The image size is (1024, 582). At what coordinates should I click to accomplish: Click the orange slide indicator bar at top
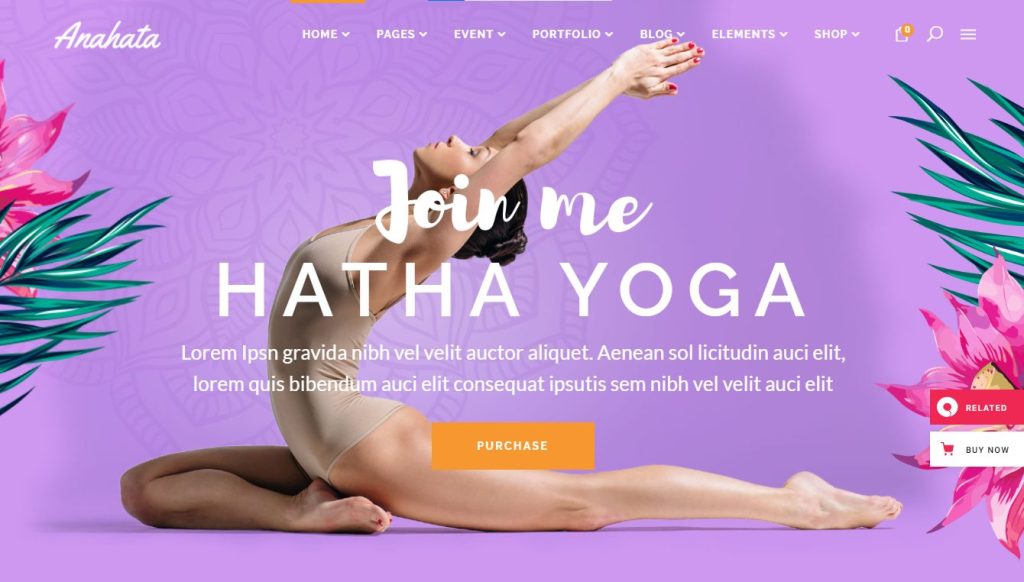(328, 1)
